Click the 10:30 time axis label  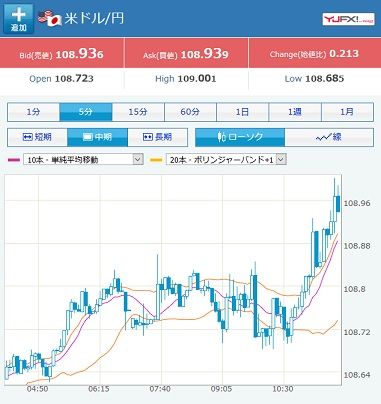pyautogui.click(x=283, y=389)
